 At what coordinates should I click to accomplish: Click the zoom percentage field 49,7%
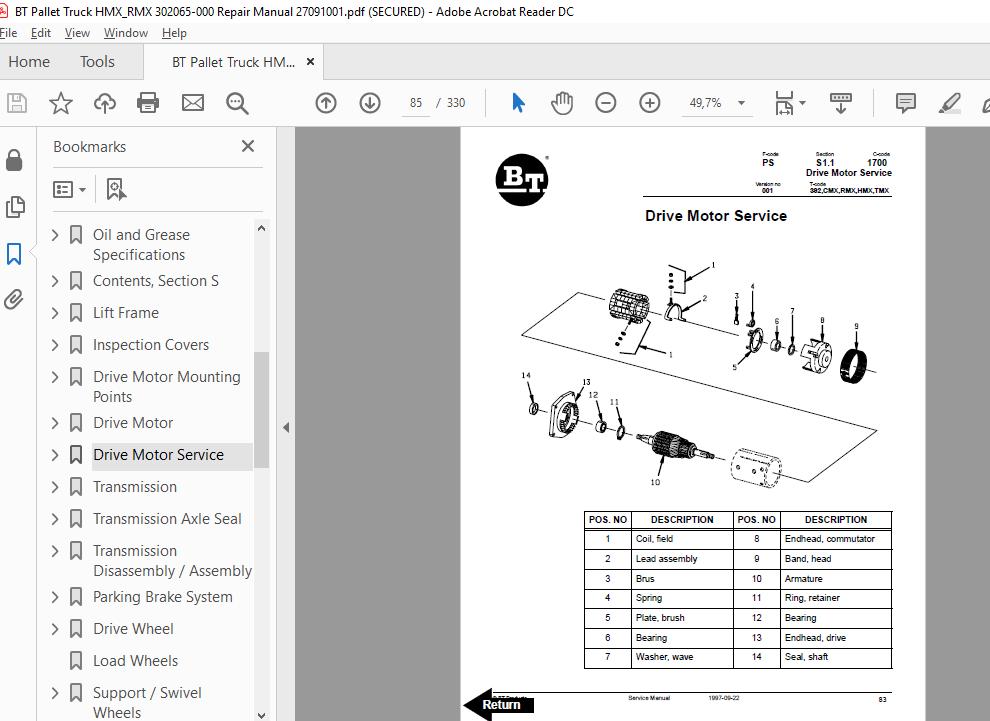[x=705, y=103]
